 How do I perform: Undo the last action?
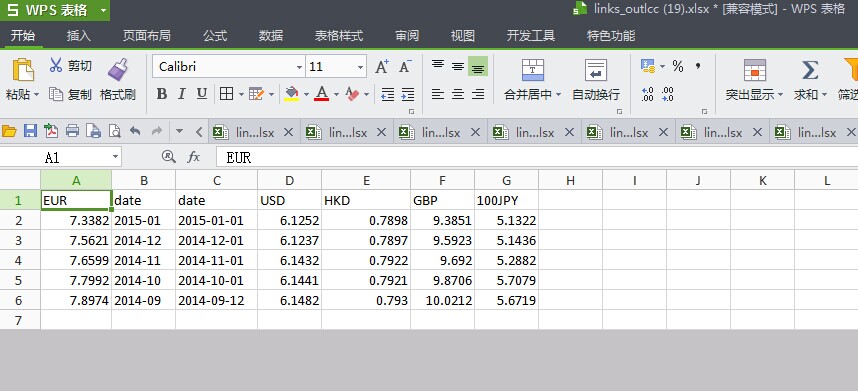point(135,131)
